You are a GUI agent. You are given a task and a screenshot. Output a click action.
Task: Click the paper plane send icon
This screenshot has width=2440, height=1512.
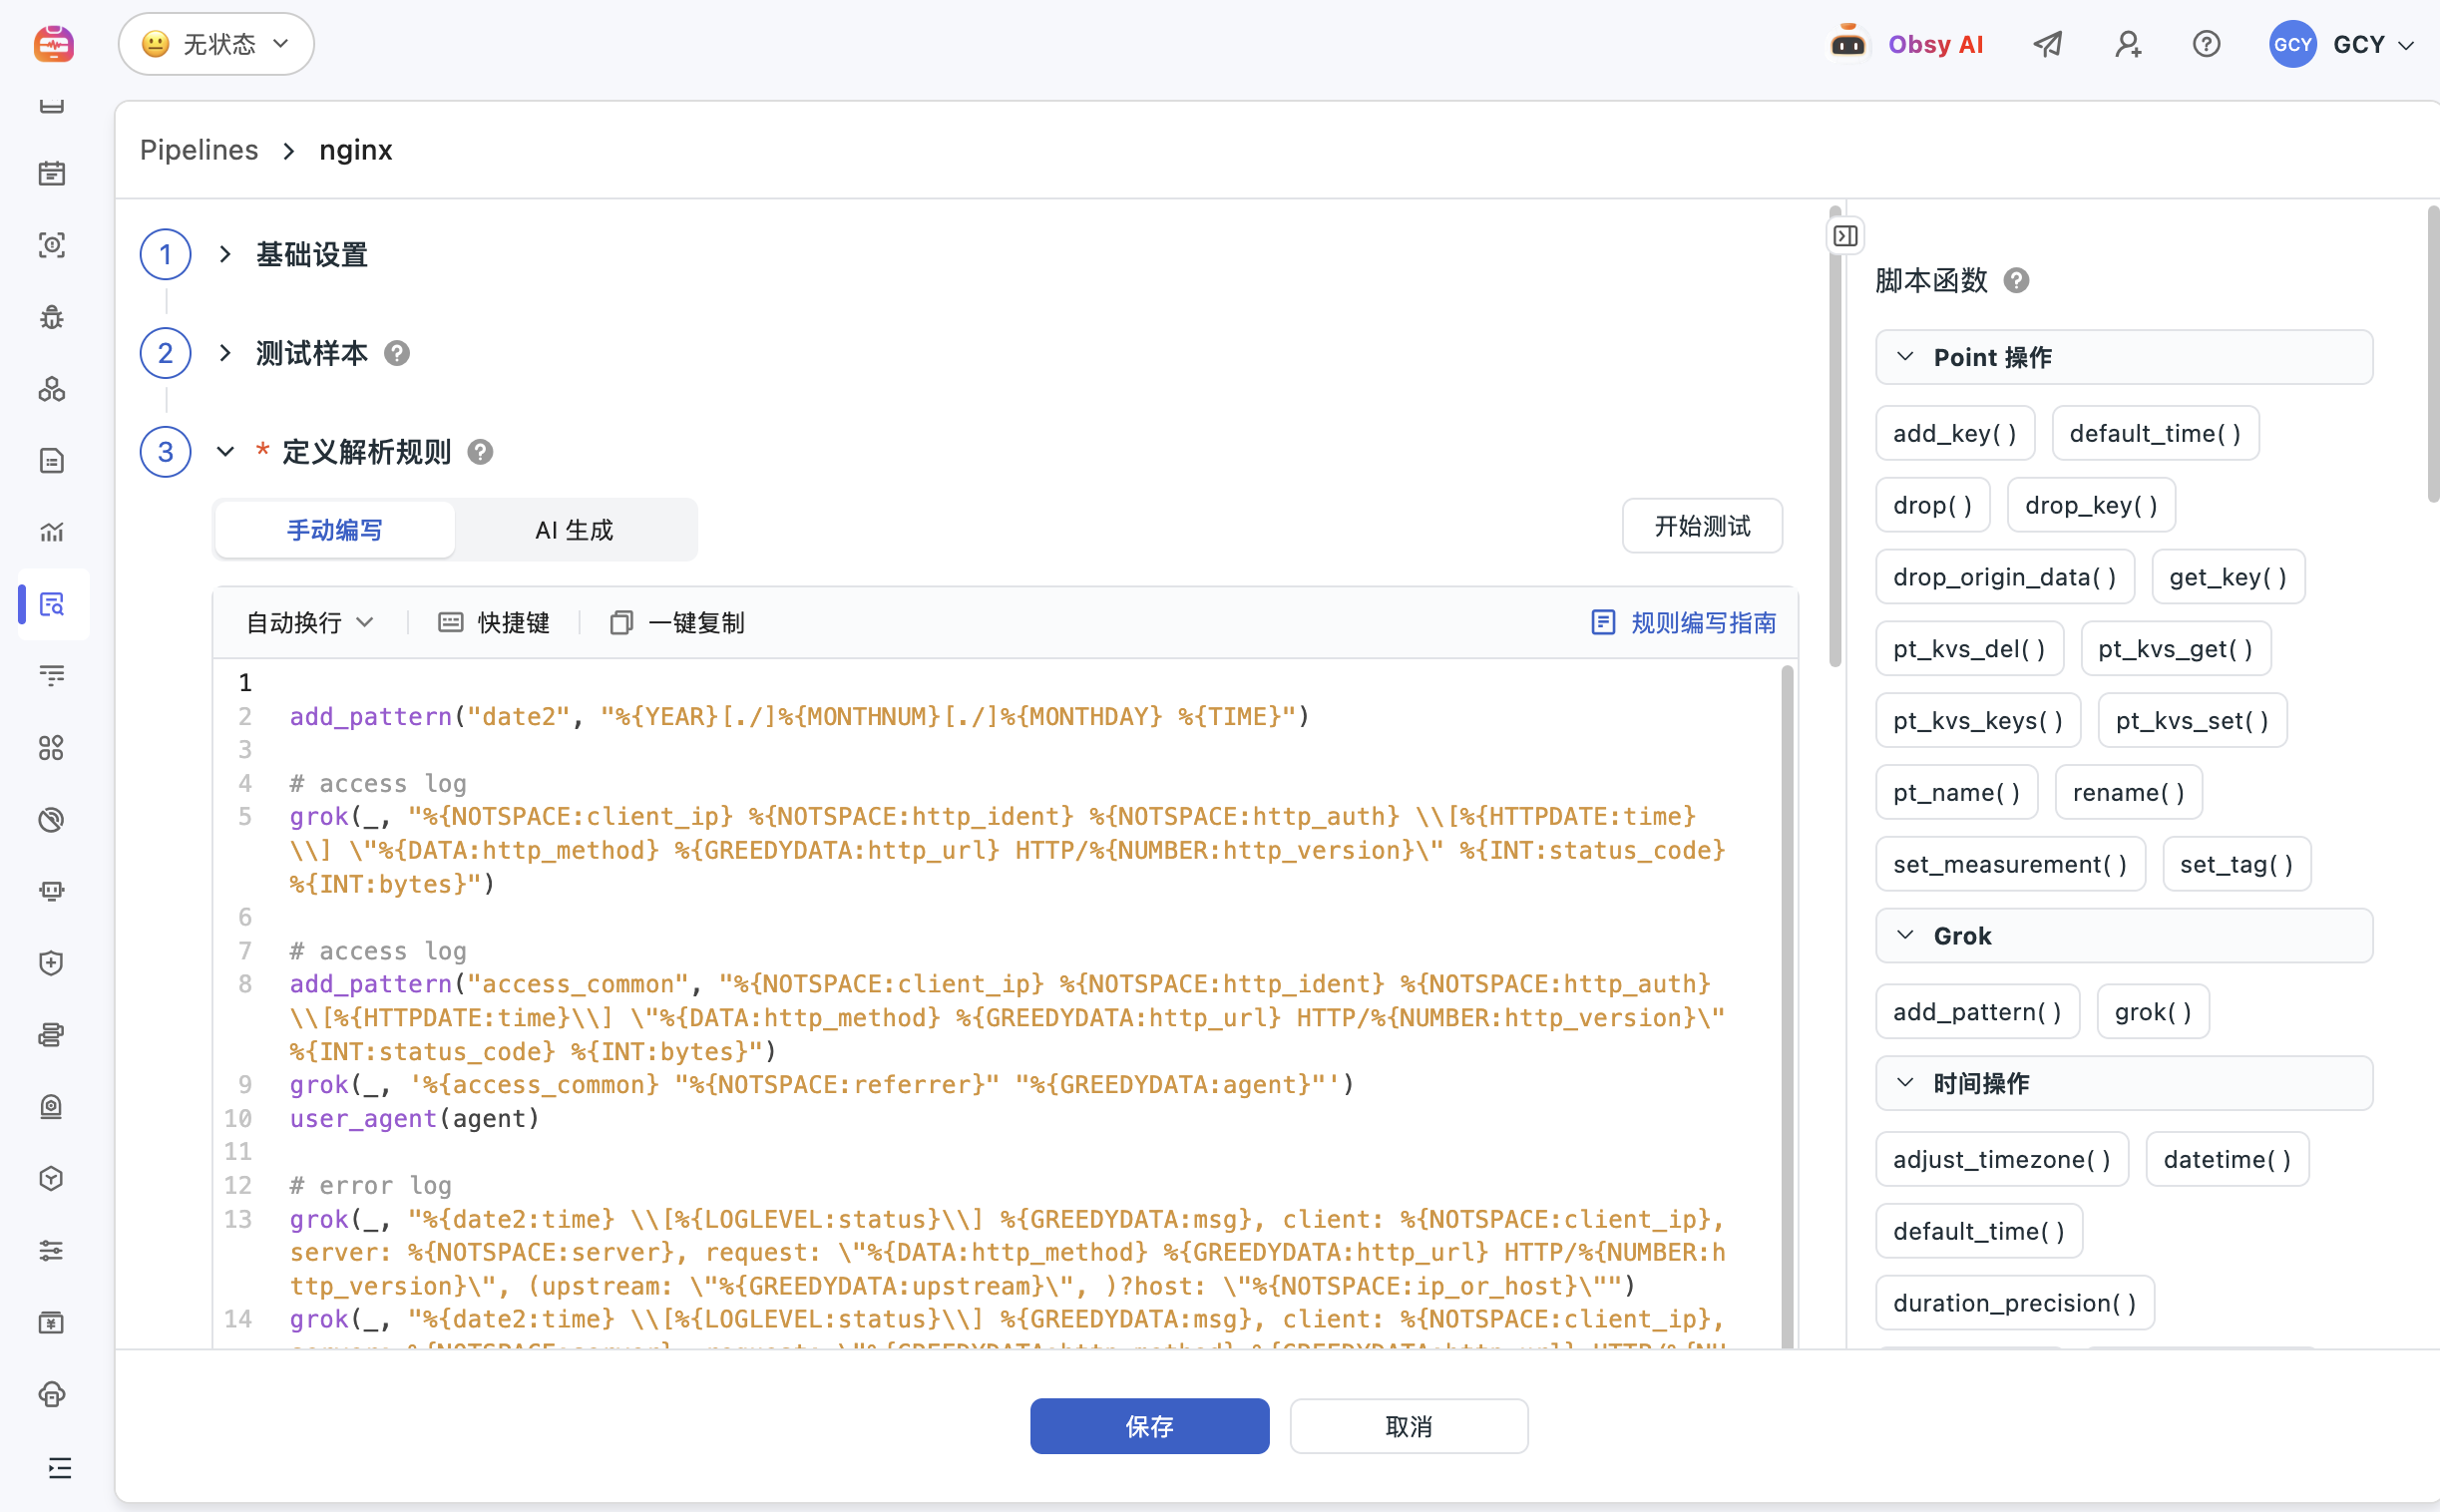click(2047, 44)
